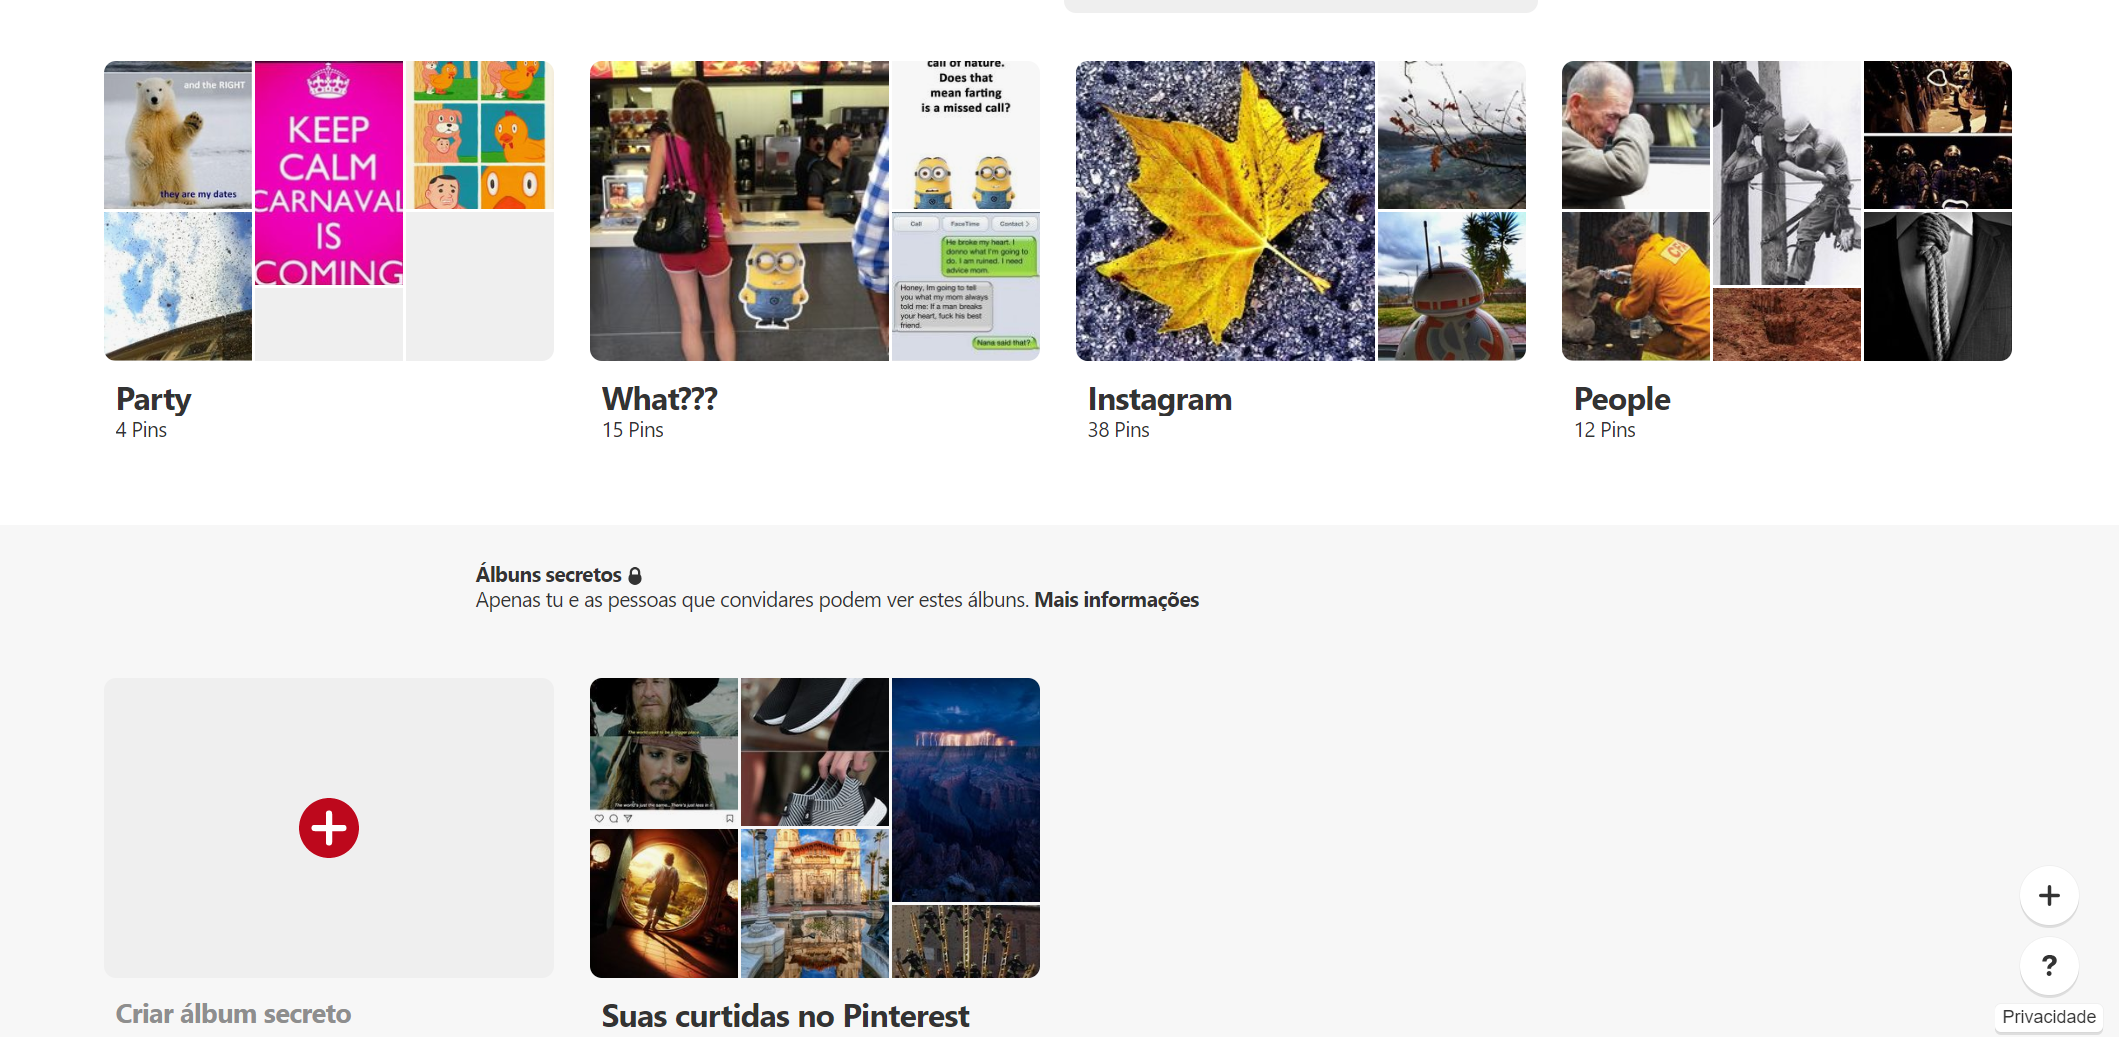Click the lock icon beside Álbuns secretos
Image resolution: width=2119 pixels, height=1037 pixels.
[635, 576]
